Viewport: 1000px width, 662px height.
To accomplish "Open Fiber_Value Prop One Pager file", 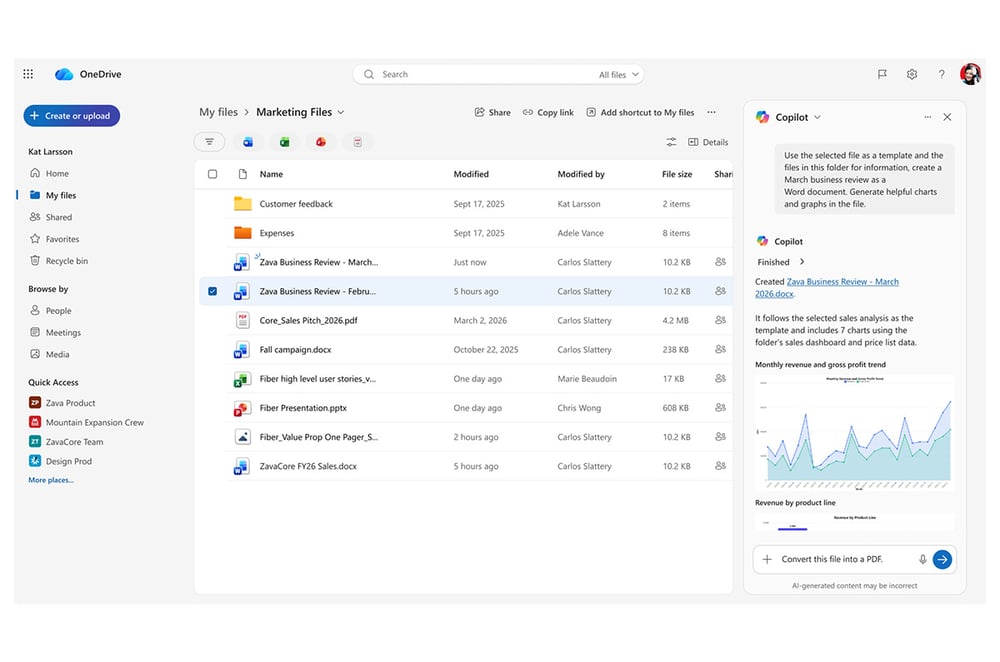I will tap(319, 437).
